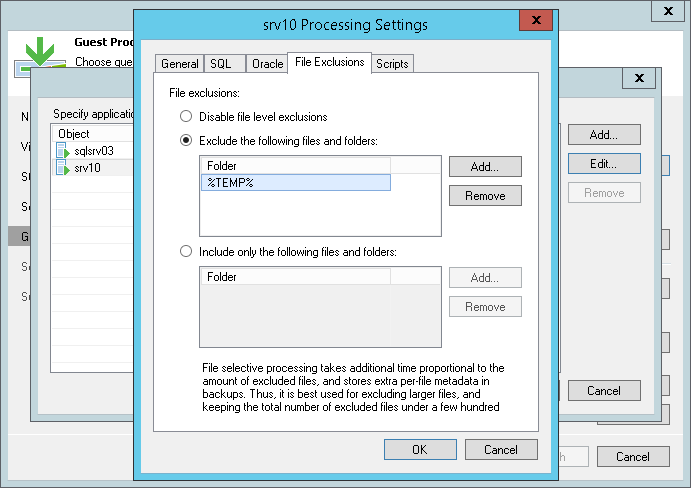Click the disabled Remove button for inclusions
Viewport: 691px width, 488px height.
[x=485, y=306]
